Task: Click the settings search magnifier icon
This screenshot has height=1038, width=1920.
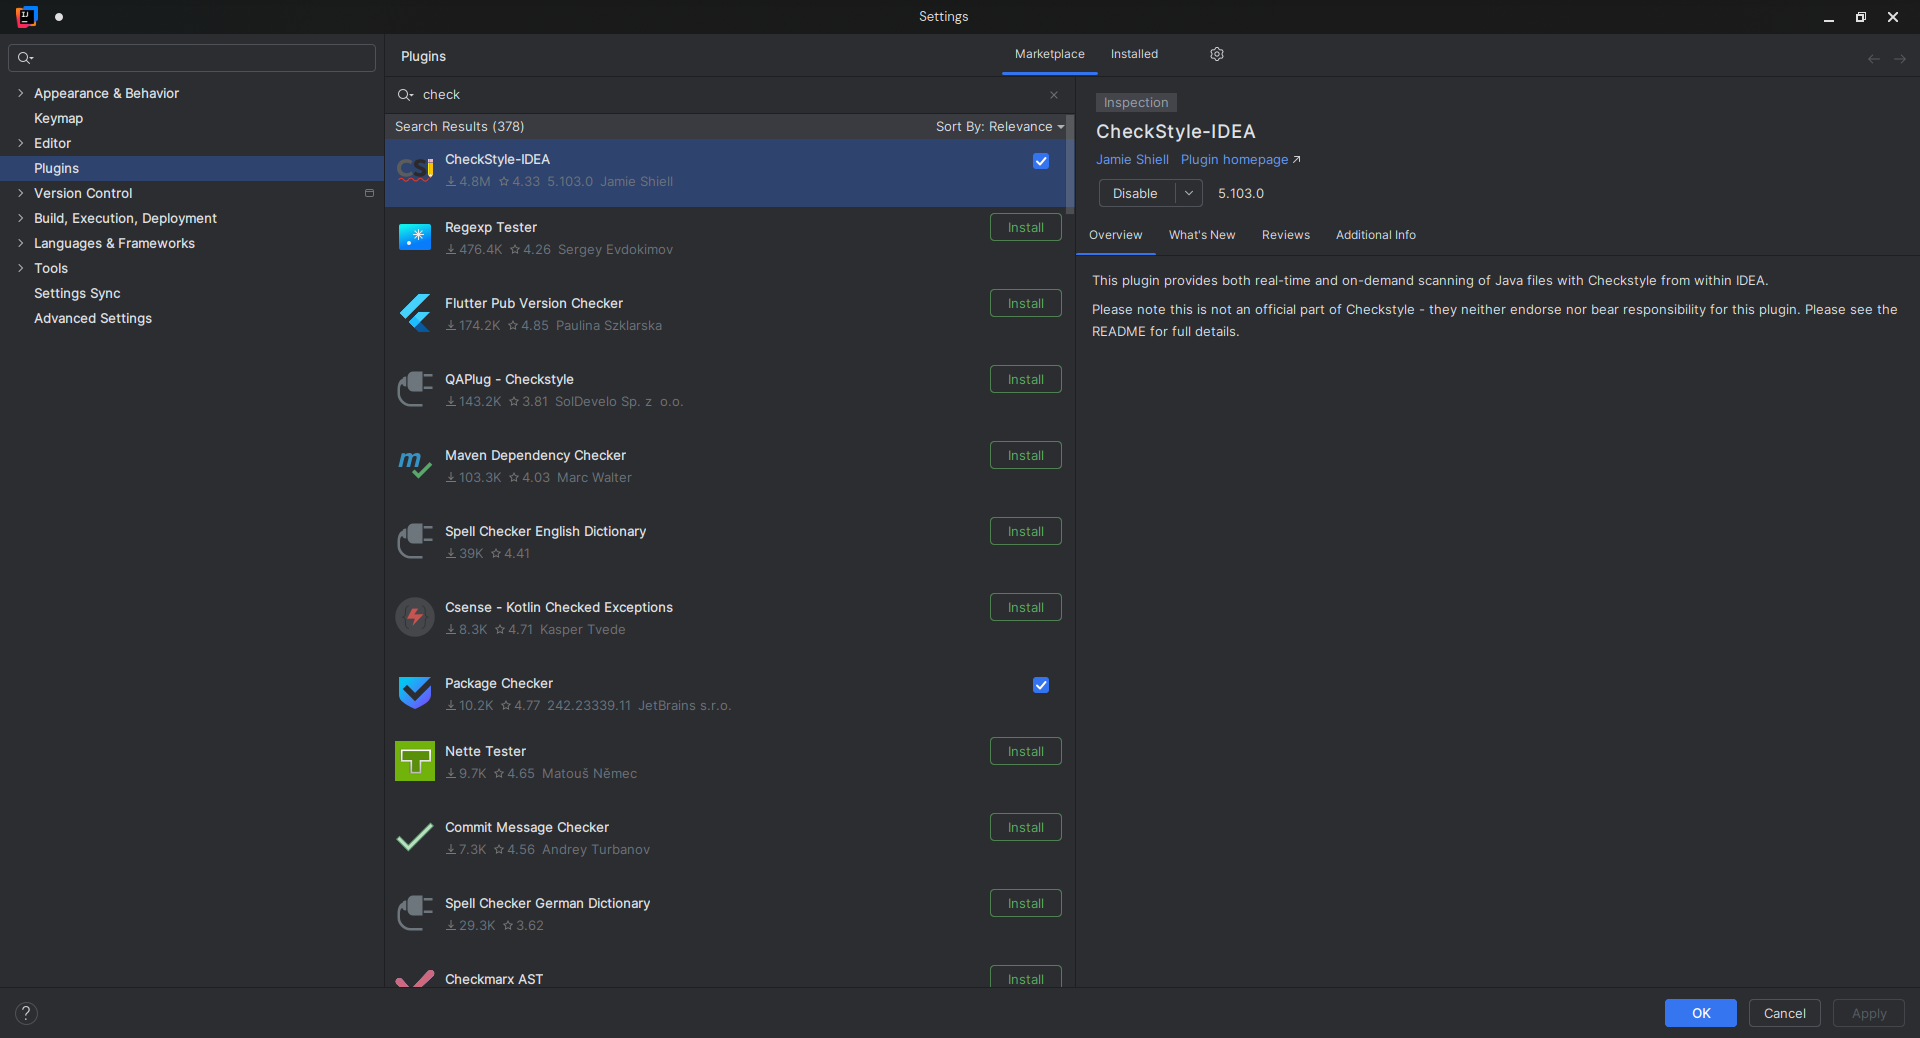Action: (26, 58)
